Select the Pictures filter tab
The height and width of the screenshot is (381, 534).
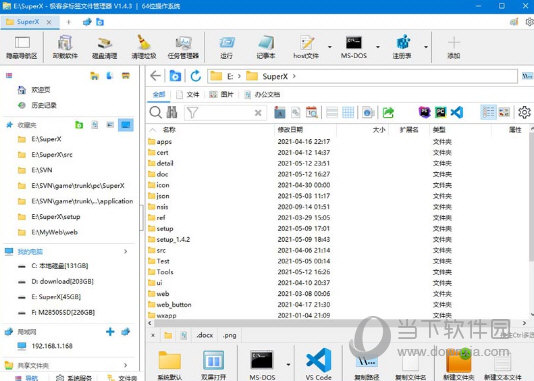[x=221, y=94]
